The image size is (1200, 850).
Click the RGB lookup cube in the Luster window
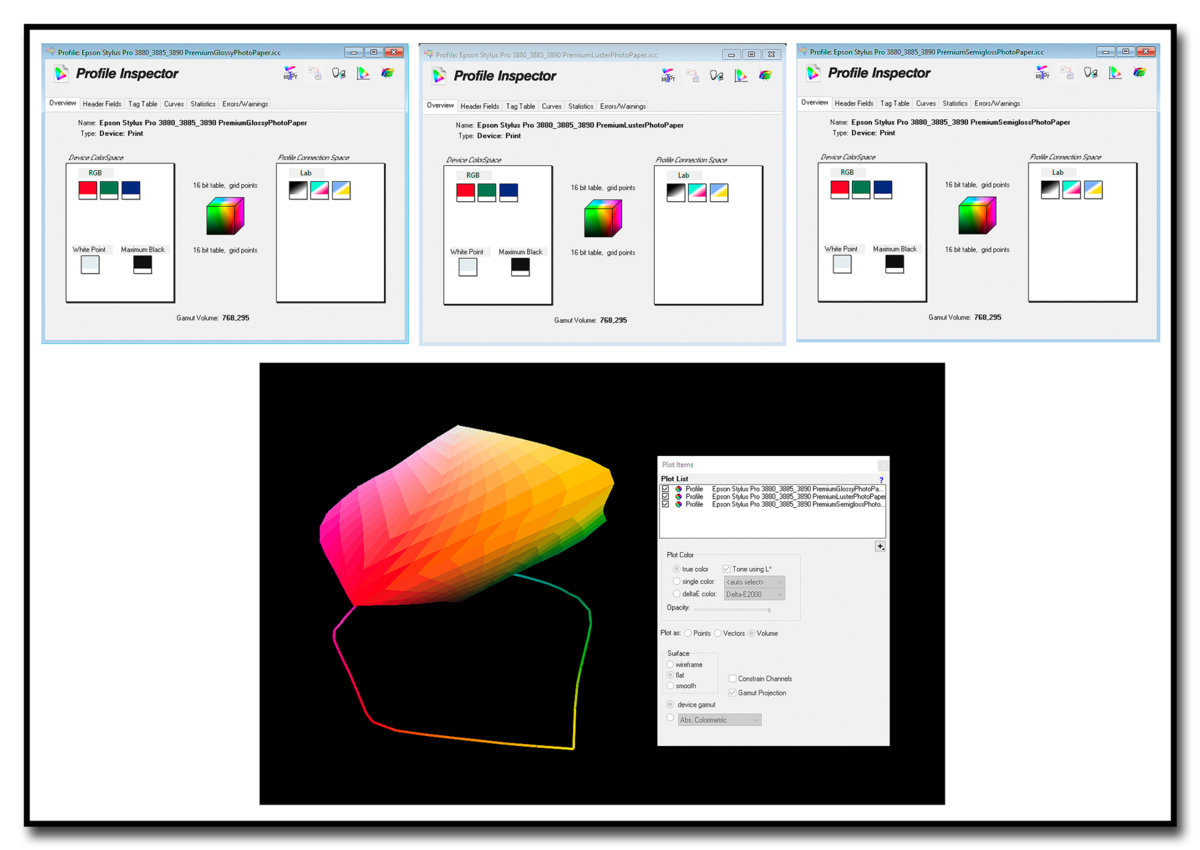(602, 219)
